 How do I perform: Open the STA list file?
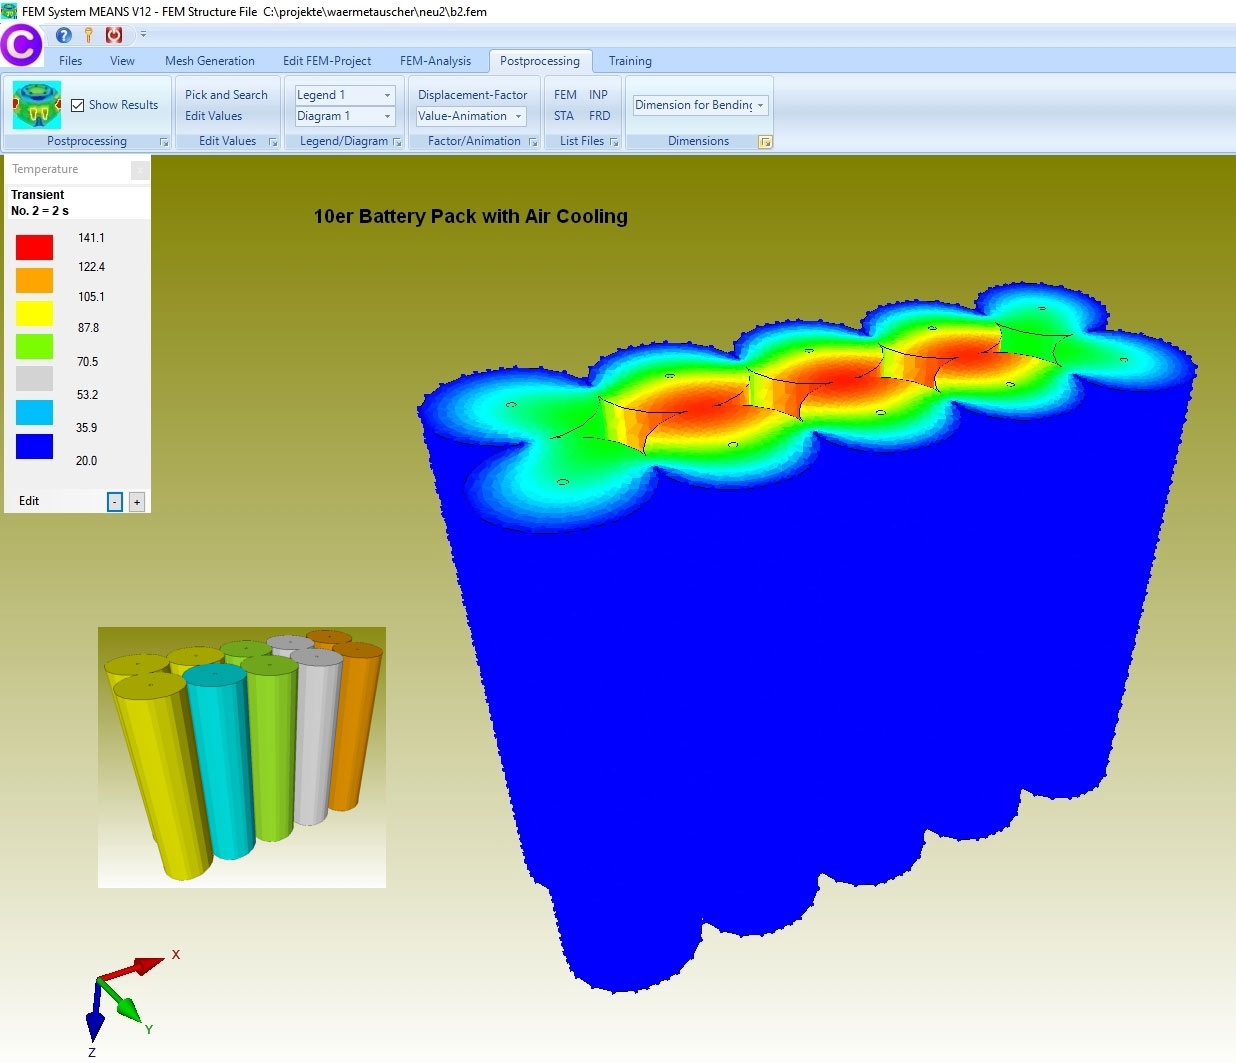(x=564, y=116)
